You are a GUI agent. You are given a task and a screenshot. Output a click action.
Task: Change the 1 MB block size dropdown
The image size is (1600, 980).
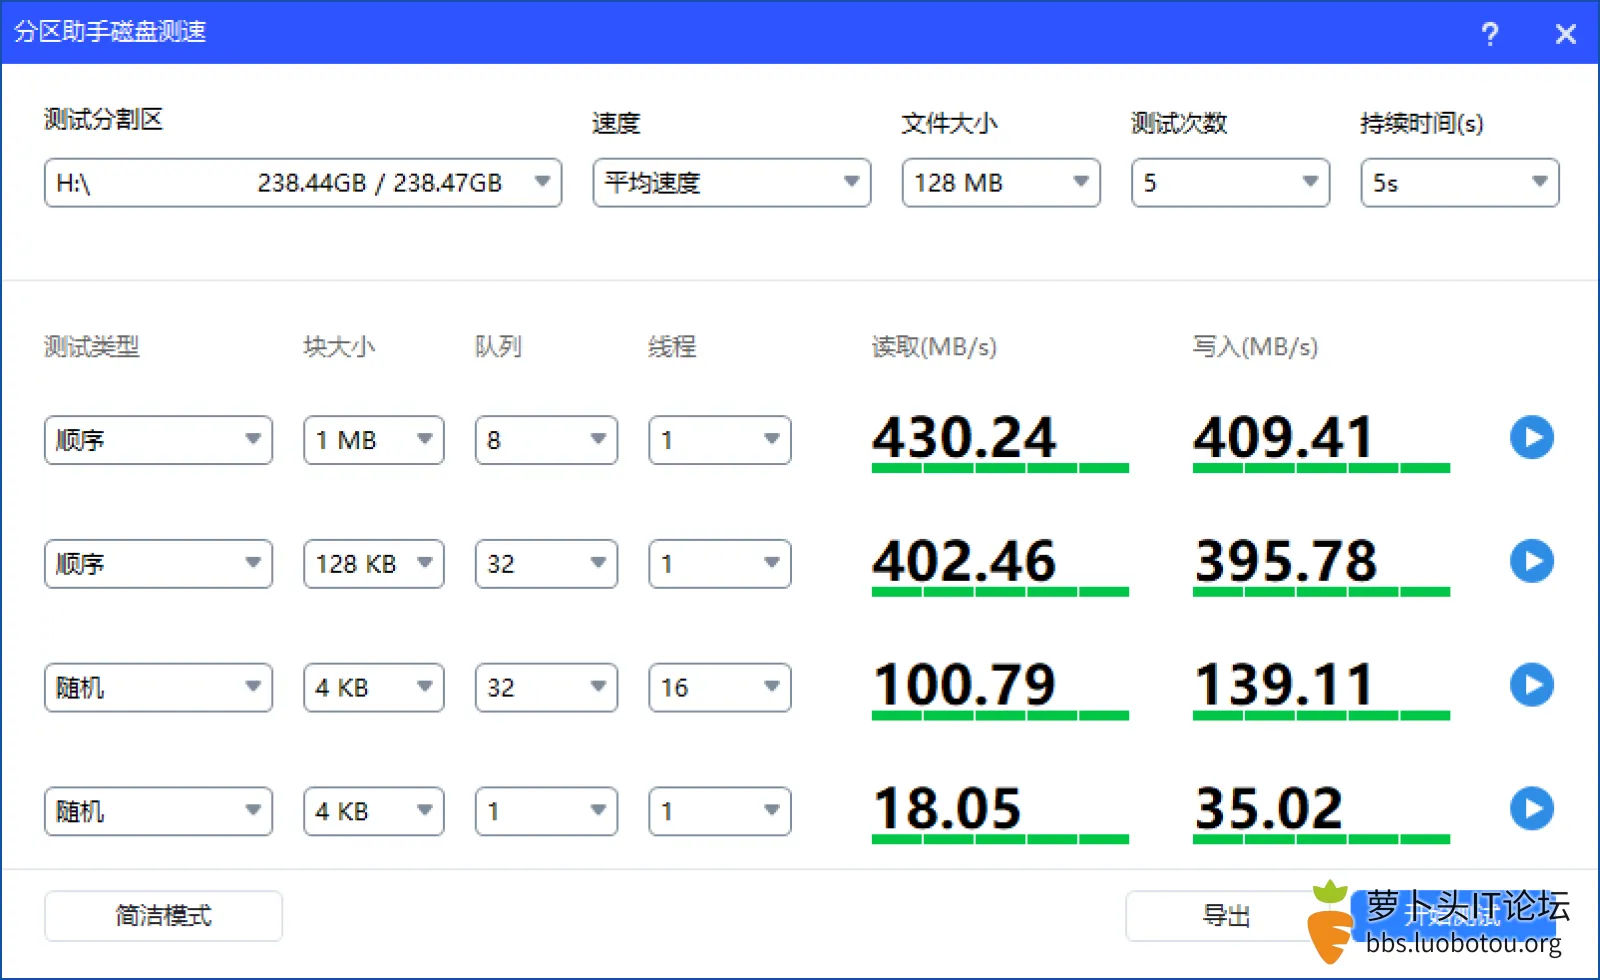tap(374, 440)
